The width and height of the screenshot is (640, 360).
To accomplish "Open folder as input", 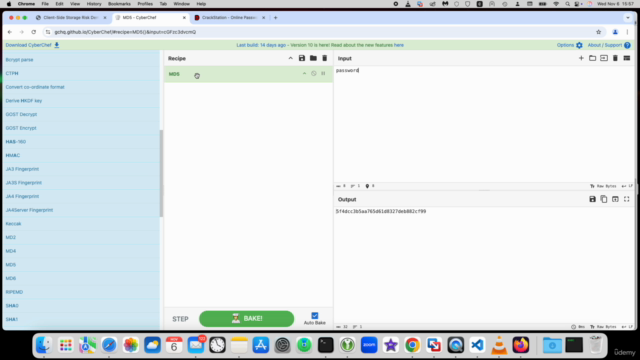I will 592,58.
